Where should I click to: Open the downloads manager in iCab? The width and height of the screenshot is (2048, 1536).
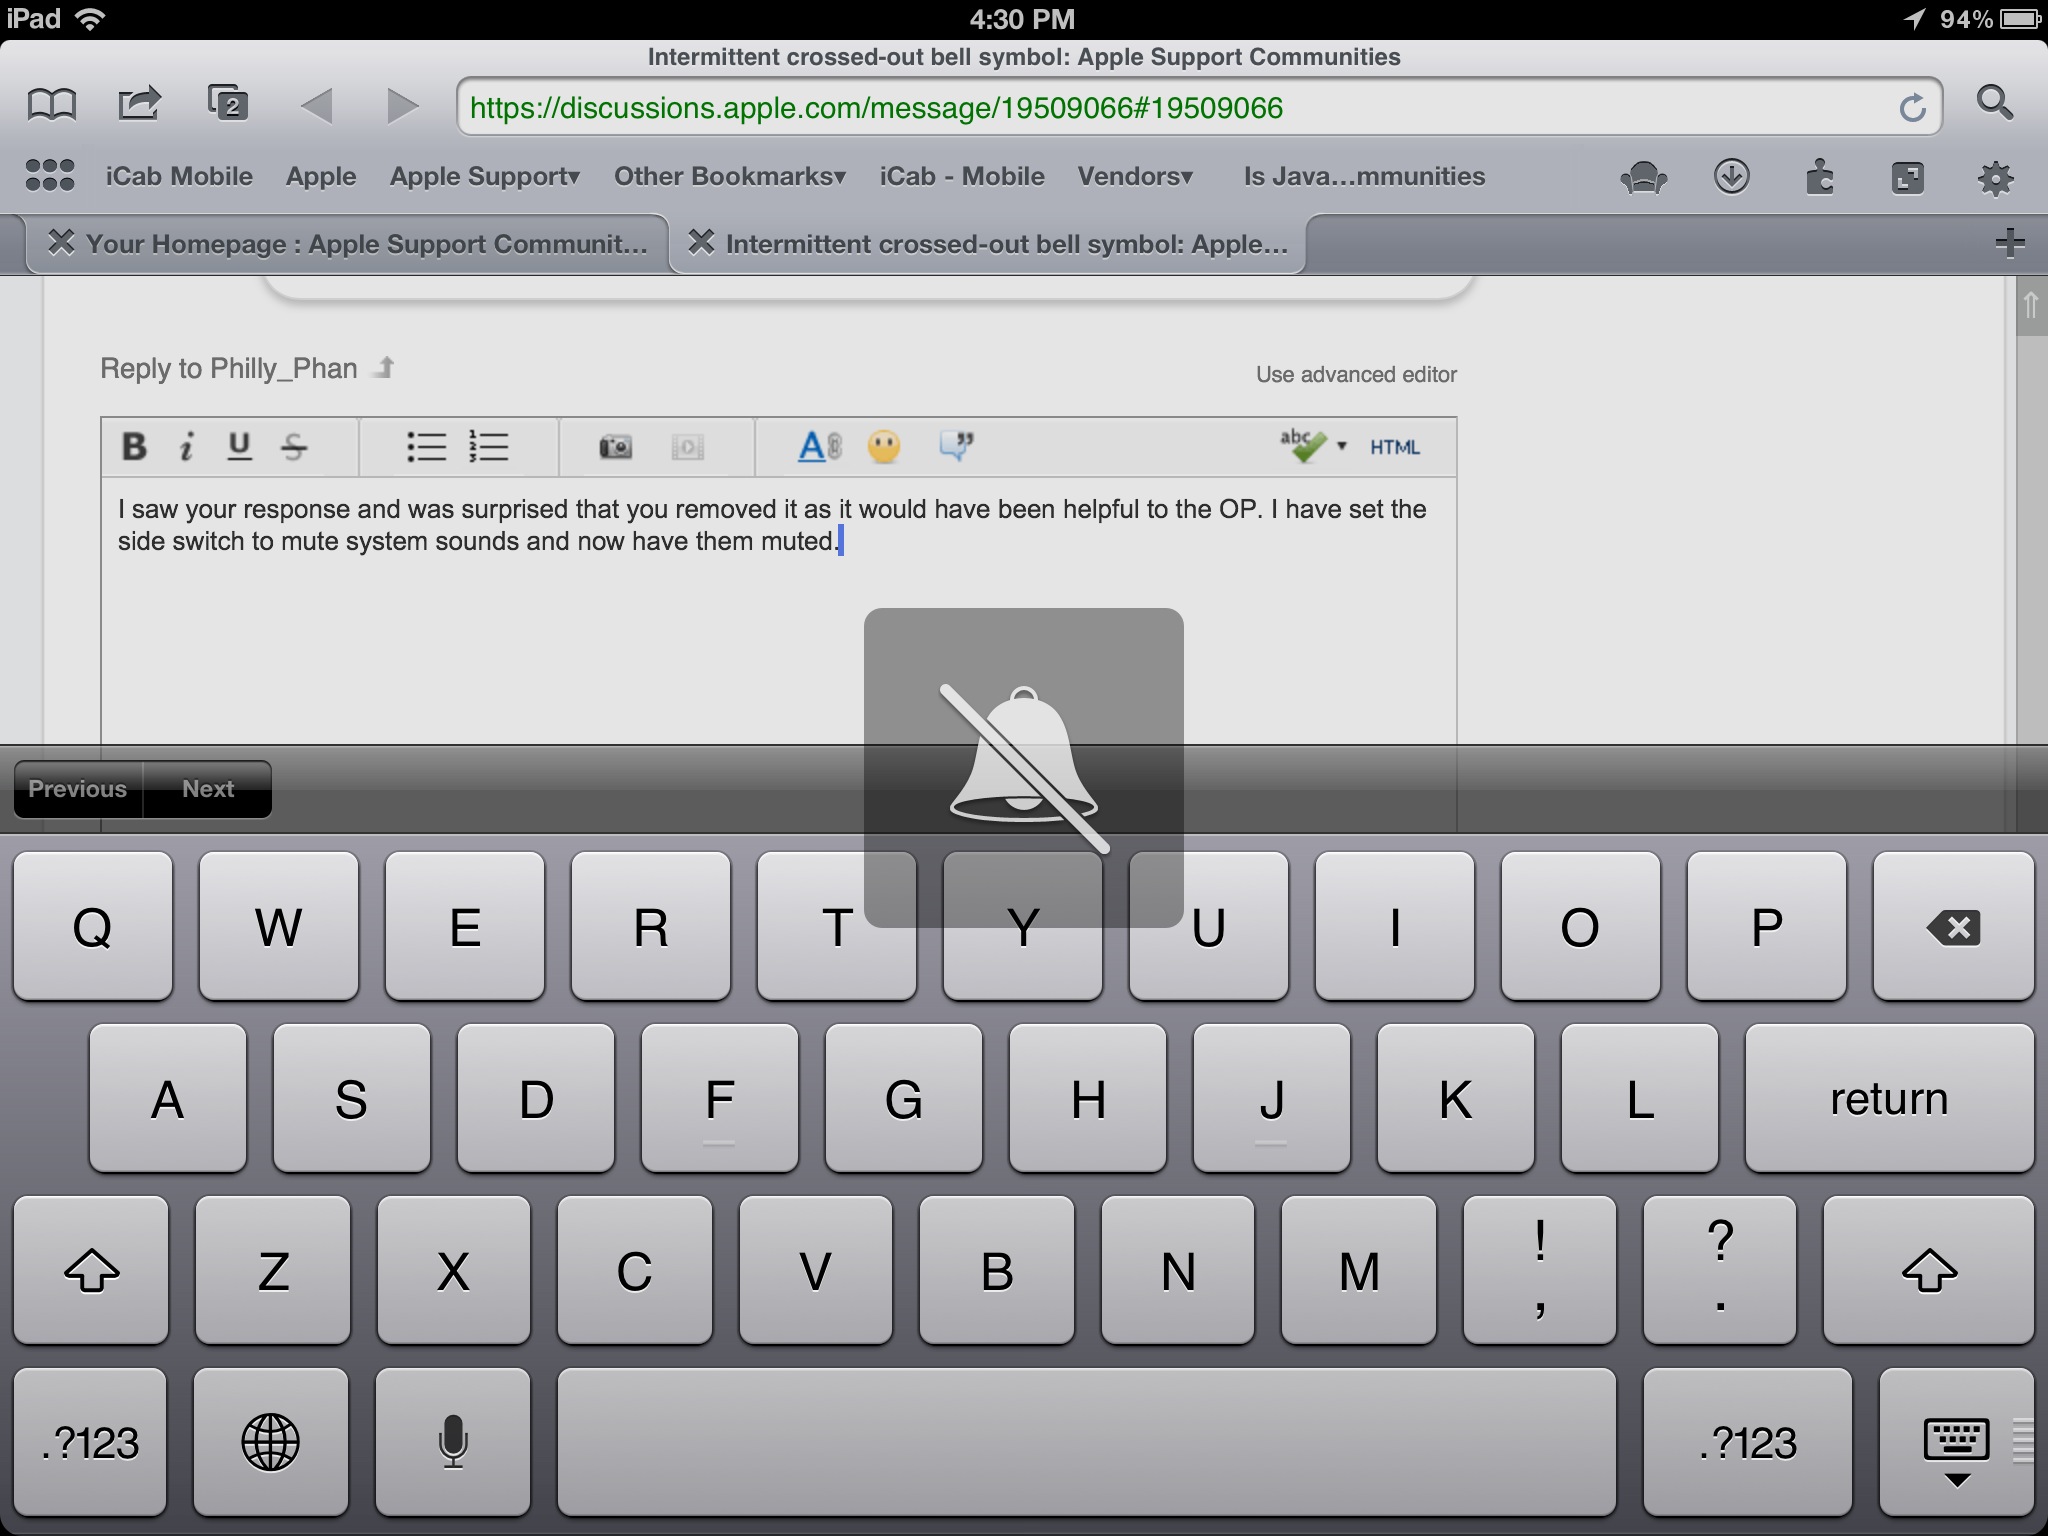tap(1731, 177)
